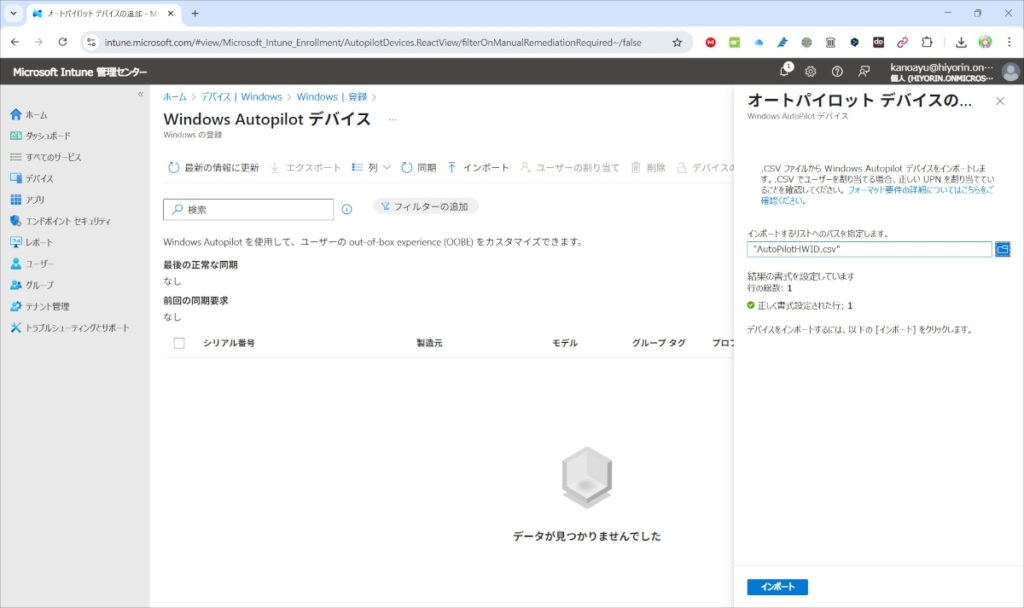The height and width of the screenshot is (608, 1024).
Task: Go to the Devices | Windows breadcrumb link
Action: 242,97
